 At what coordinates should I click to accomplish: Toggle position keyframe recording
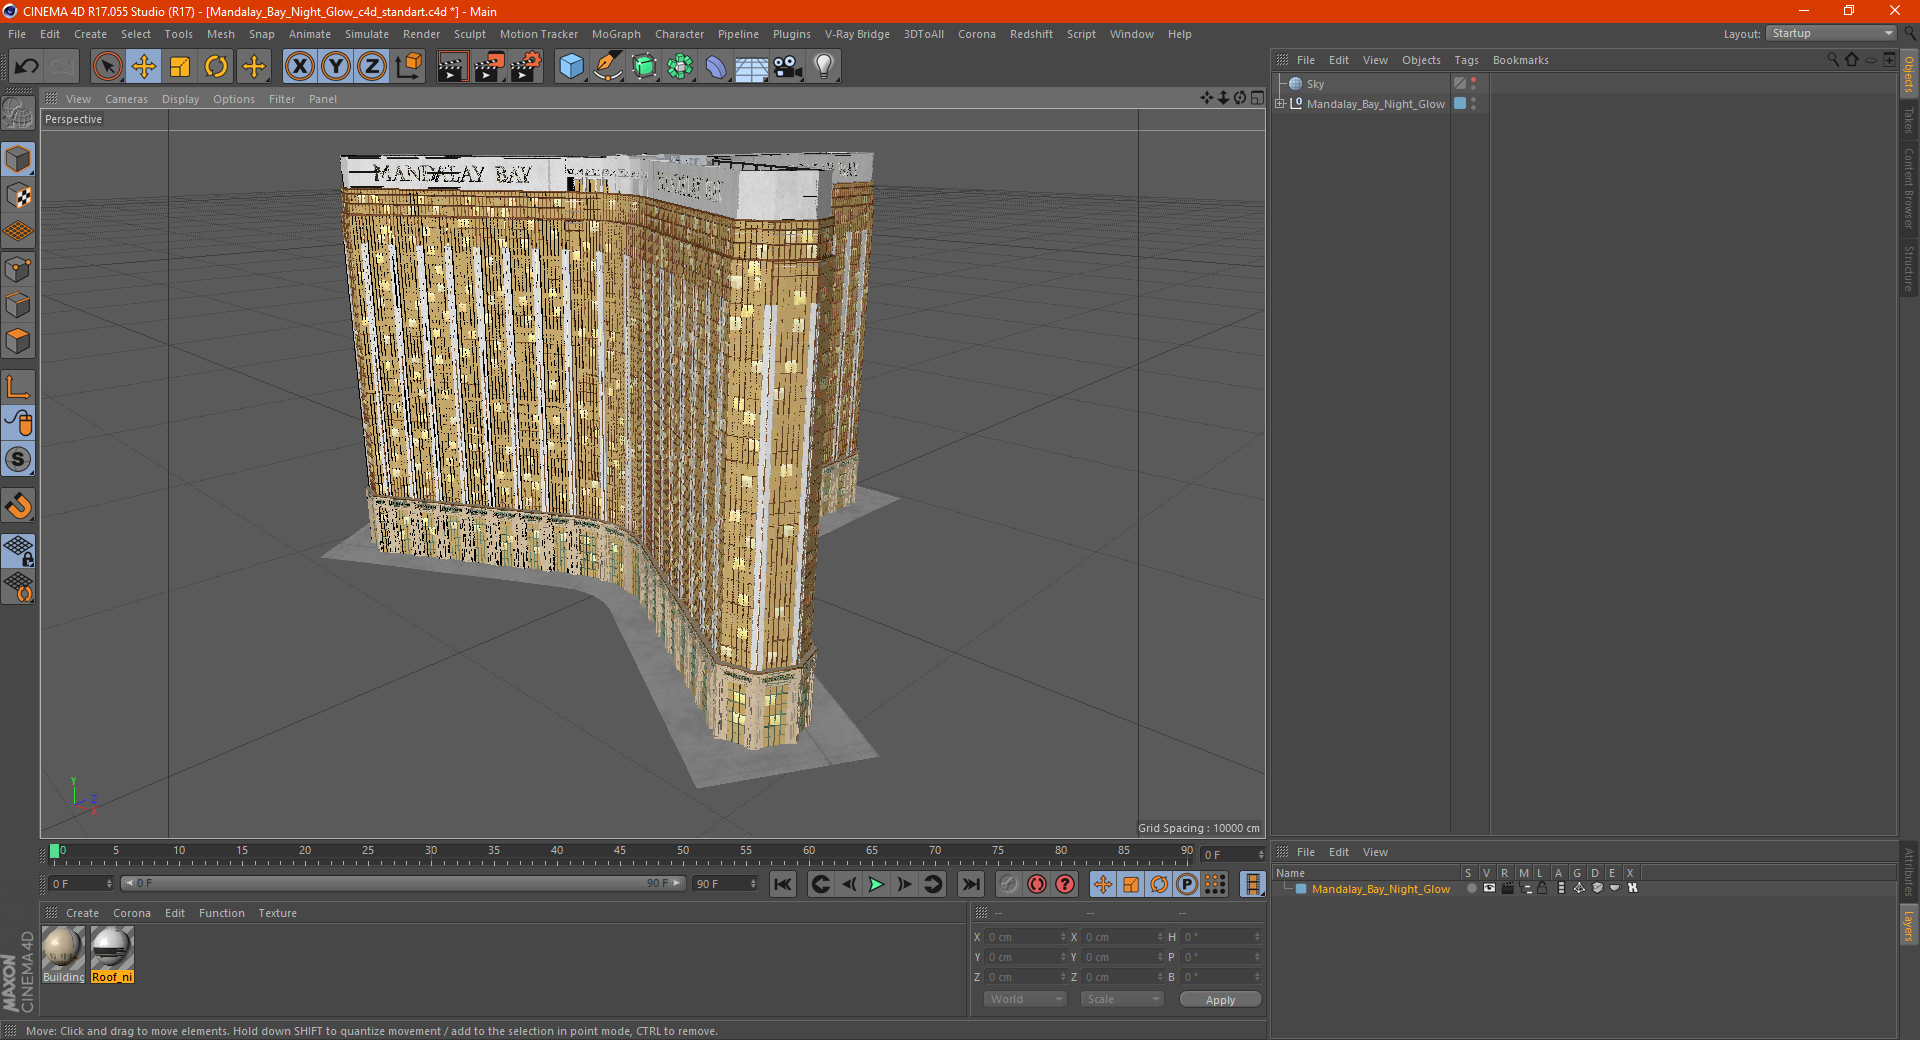click(x=1102, y=884)
